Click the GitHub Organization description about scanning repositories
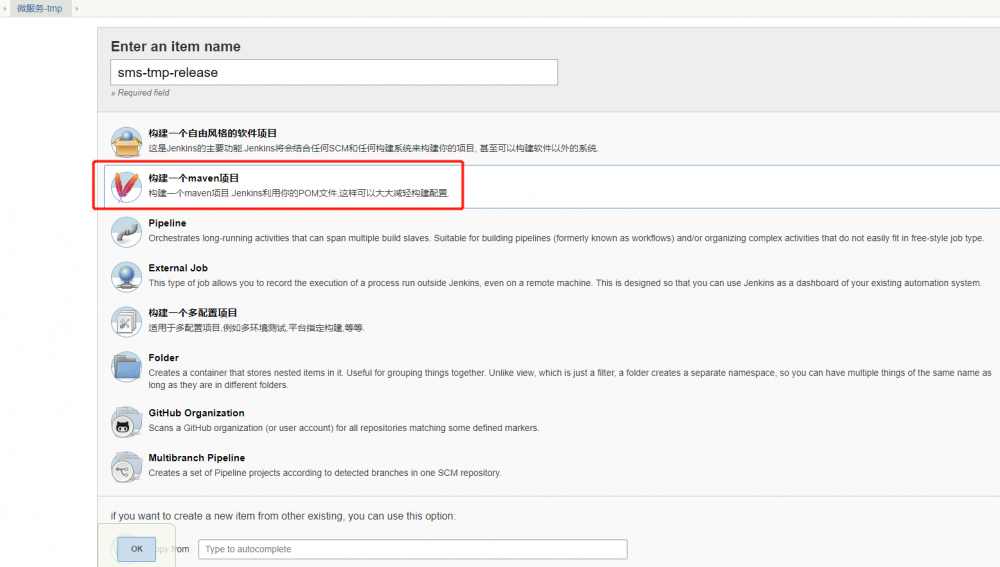The height and width of the screenshot is (567, 1000). 344,428
